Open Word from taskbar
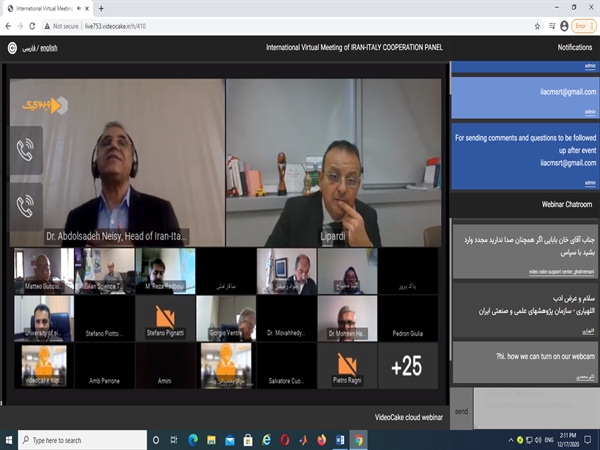Screen dimensions: 600x450 pyautogui.click(x=340, y=440)
